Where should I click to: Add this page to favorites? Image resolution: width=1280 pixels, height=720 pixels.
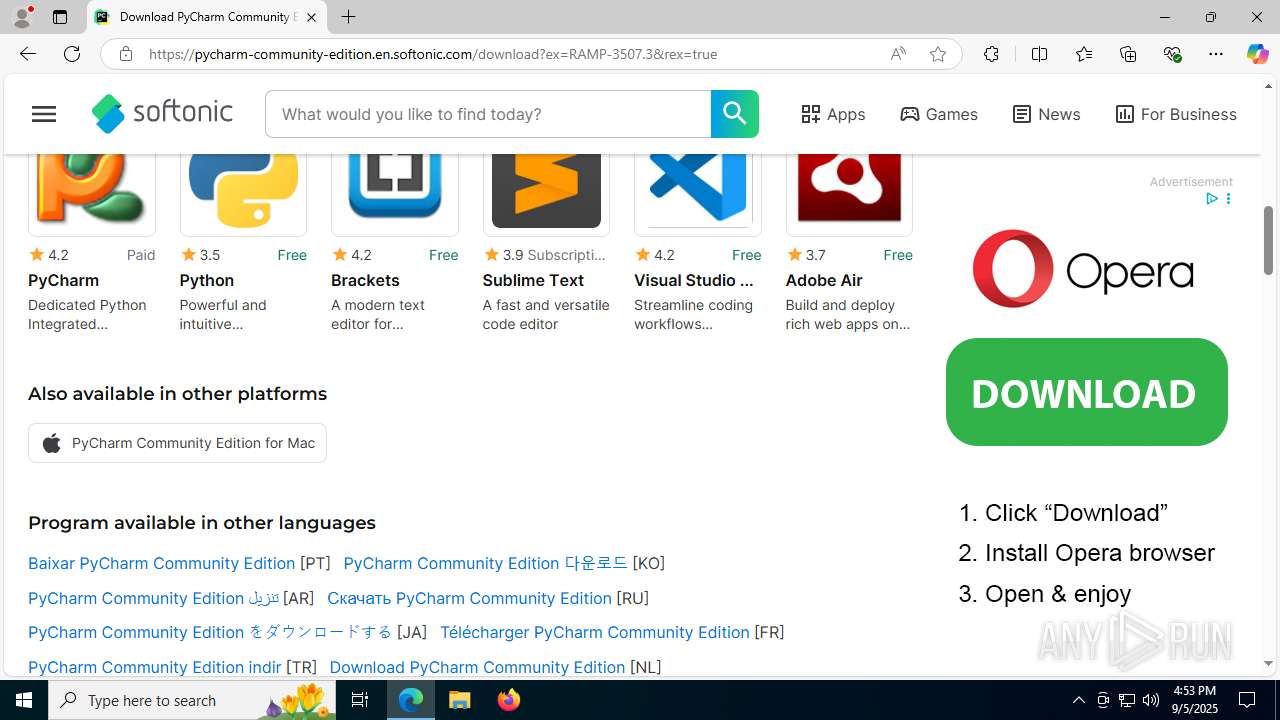(x=938, y=54)
